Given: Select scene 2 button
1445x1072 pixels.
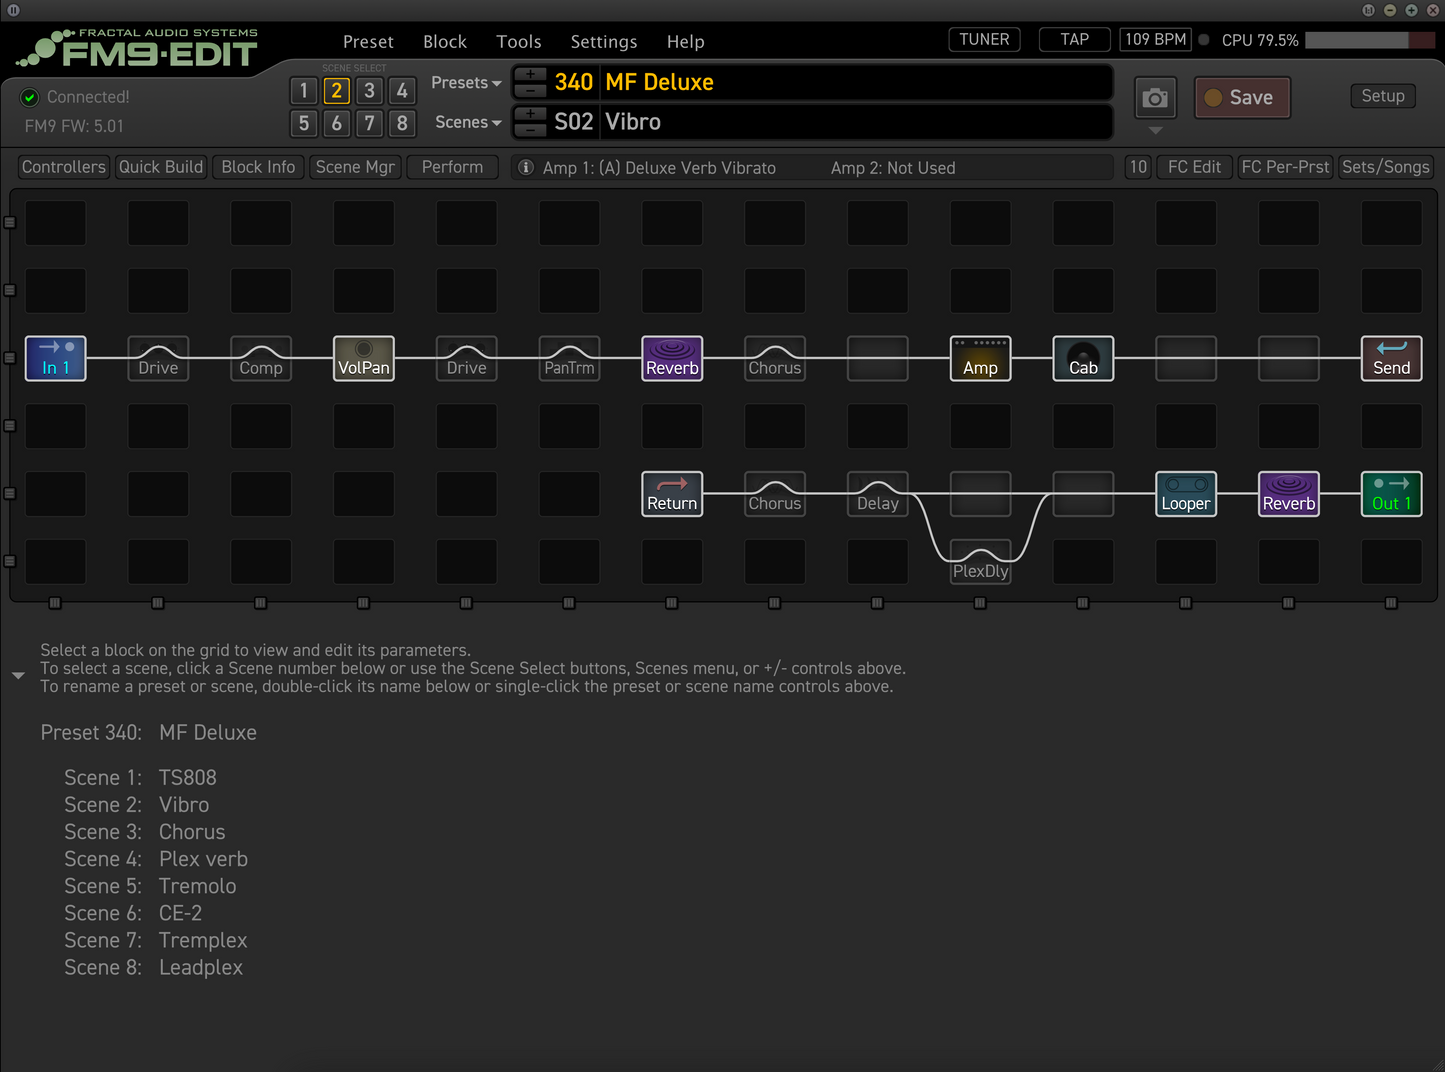Looking at the screenshot, I should tap(337, 91).
